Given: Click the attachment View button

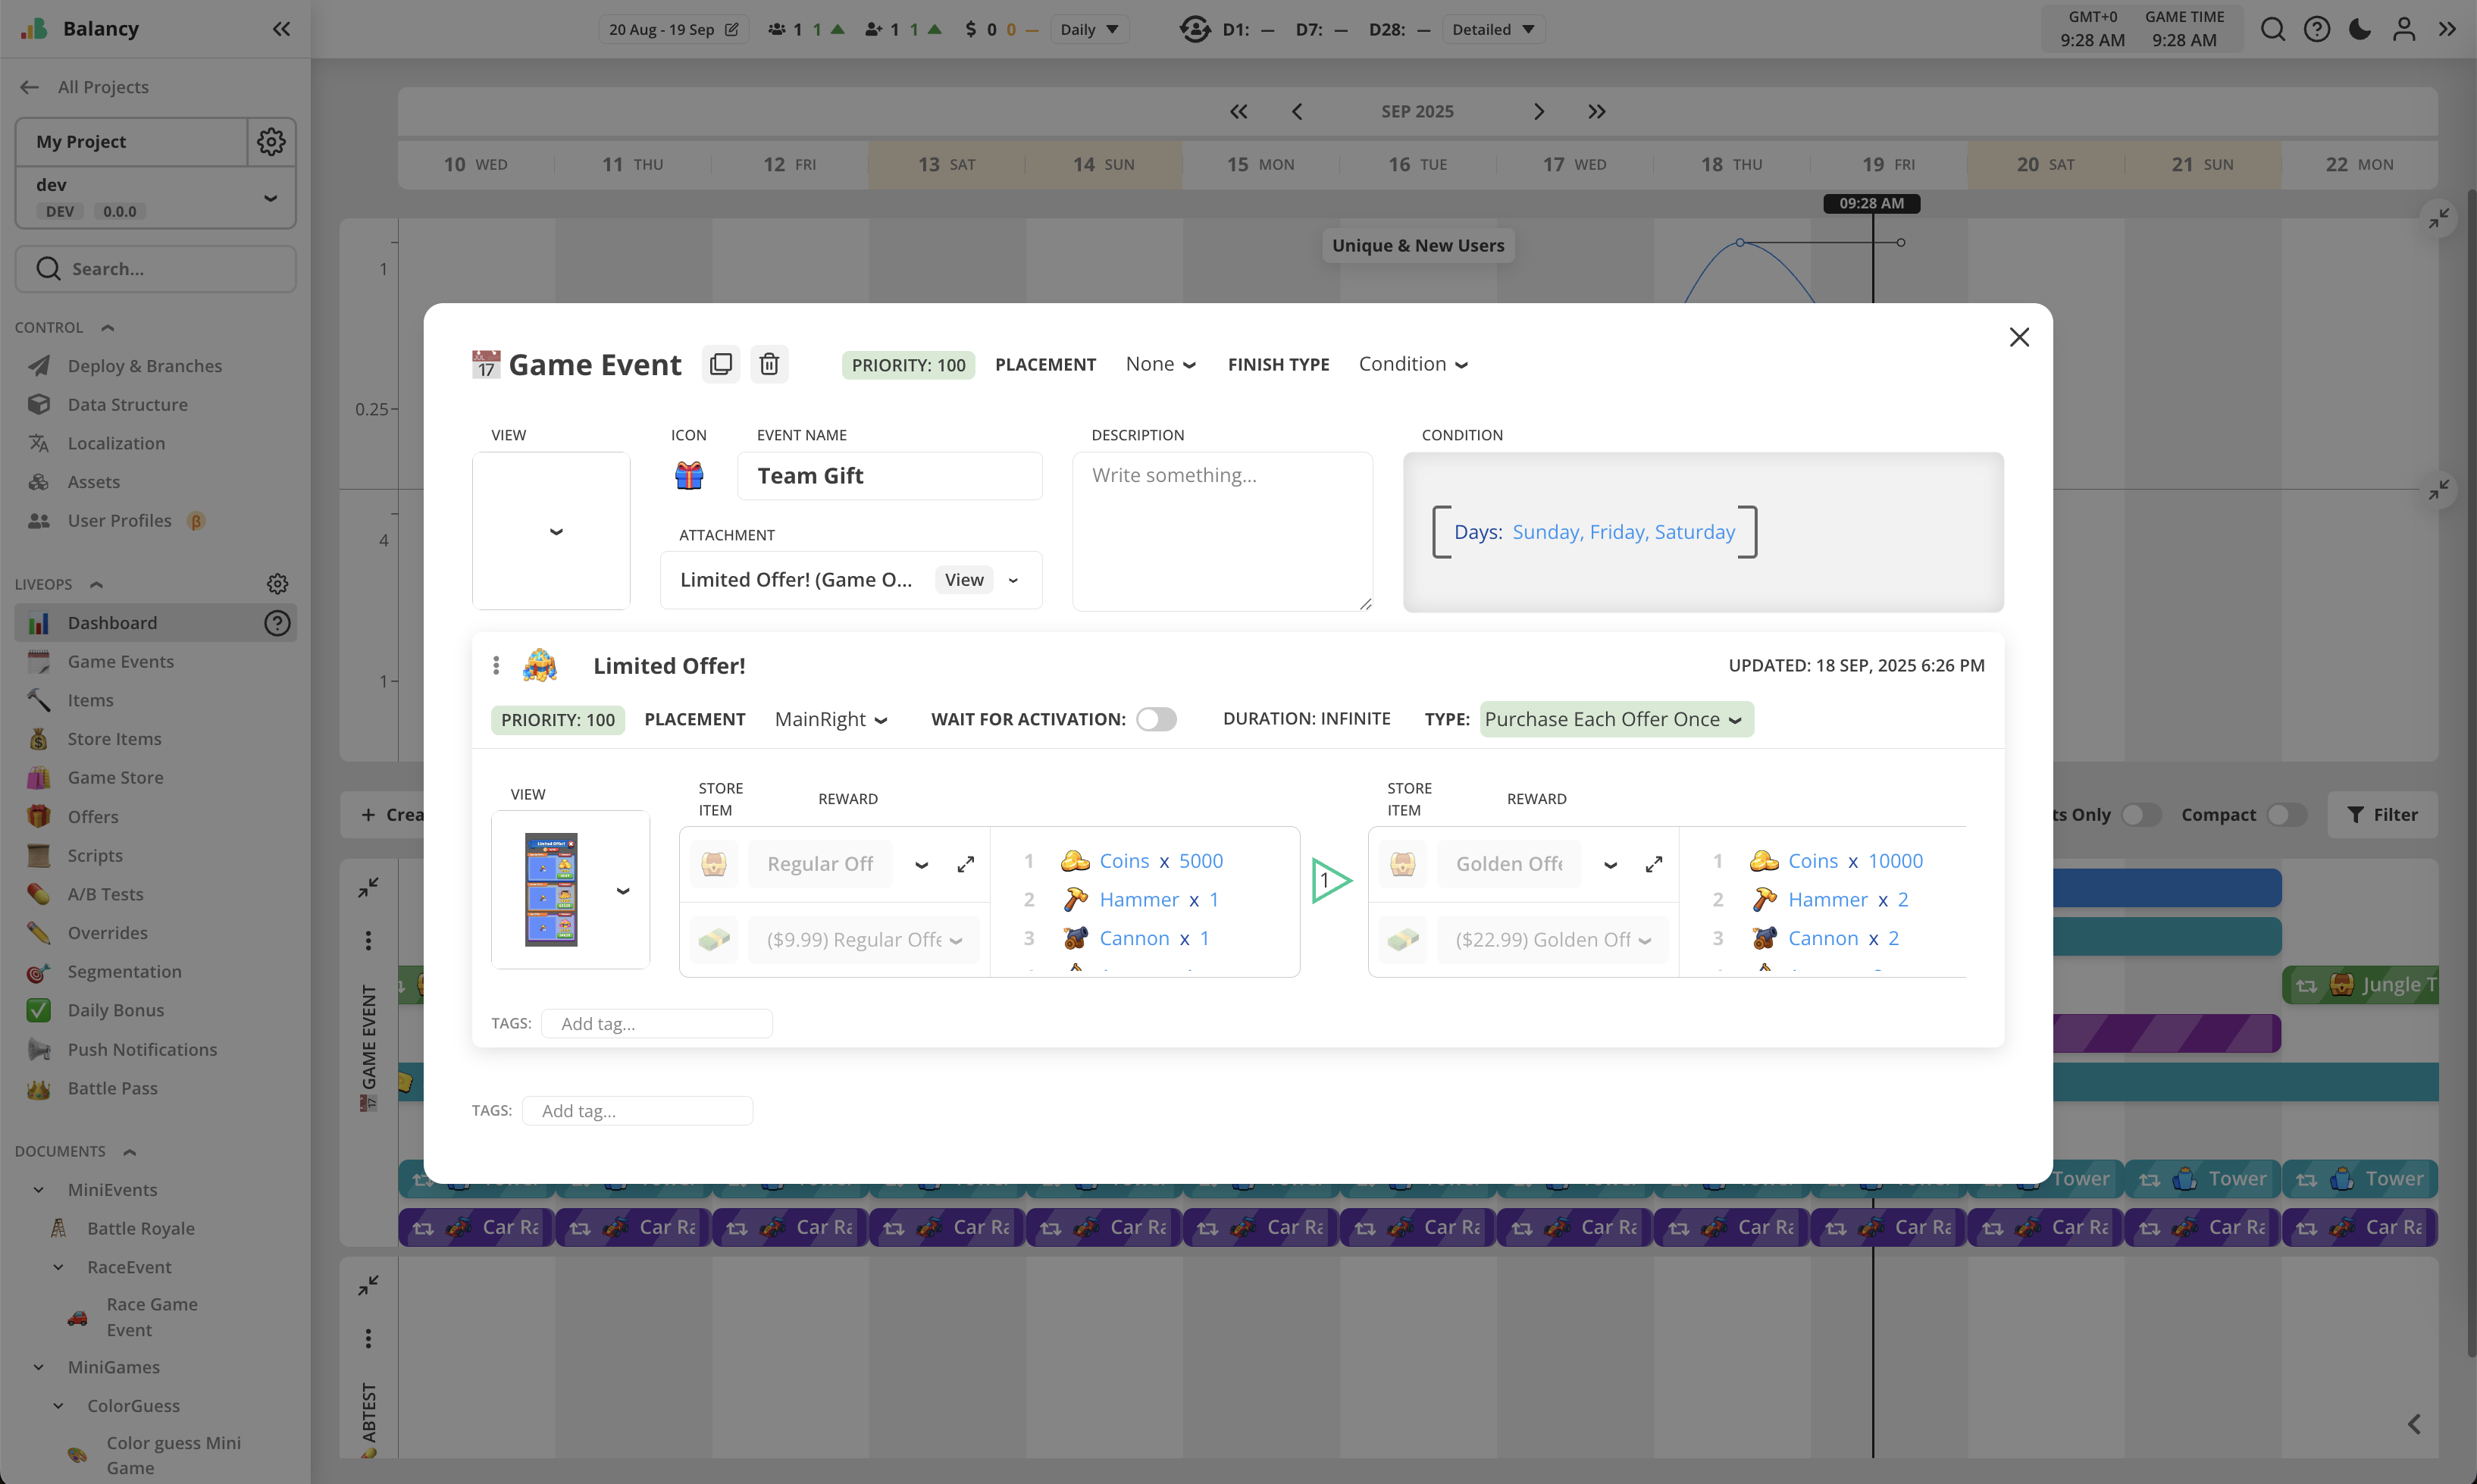Looking at the screenshot, I should tap(963, 580).
